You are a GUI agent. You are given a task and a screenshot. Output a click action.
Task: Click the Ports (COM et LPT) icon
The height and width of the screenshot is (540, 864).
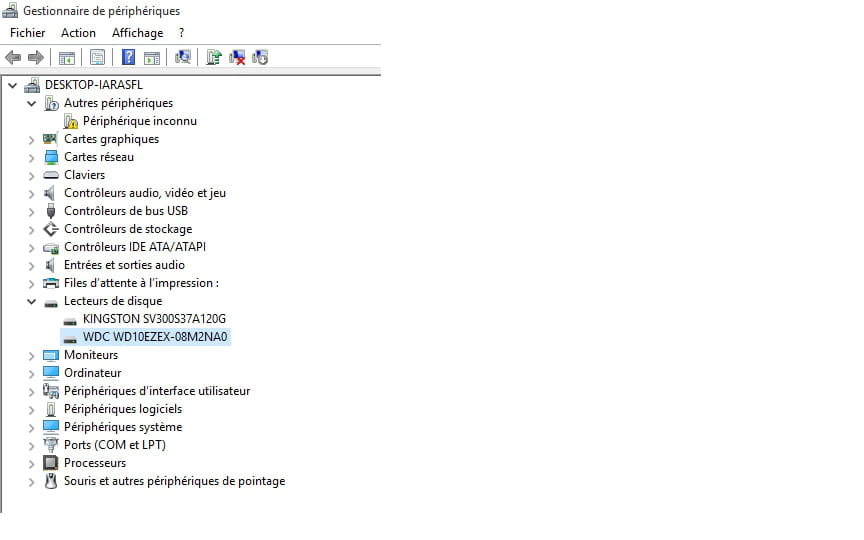[51, 445]
